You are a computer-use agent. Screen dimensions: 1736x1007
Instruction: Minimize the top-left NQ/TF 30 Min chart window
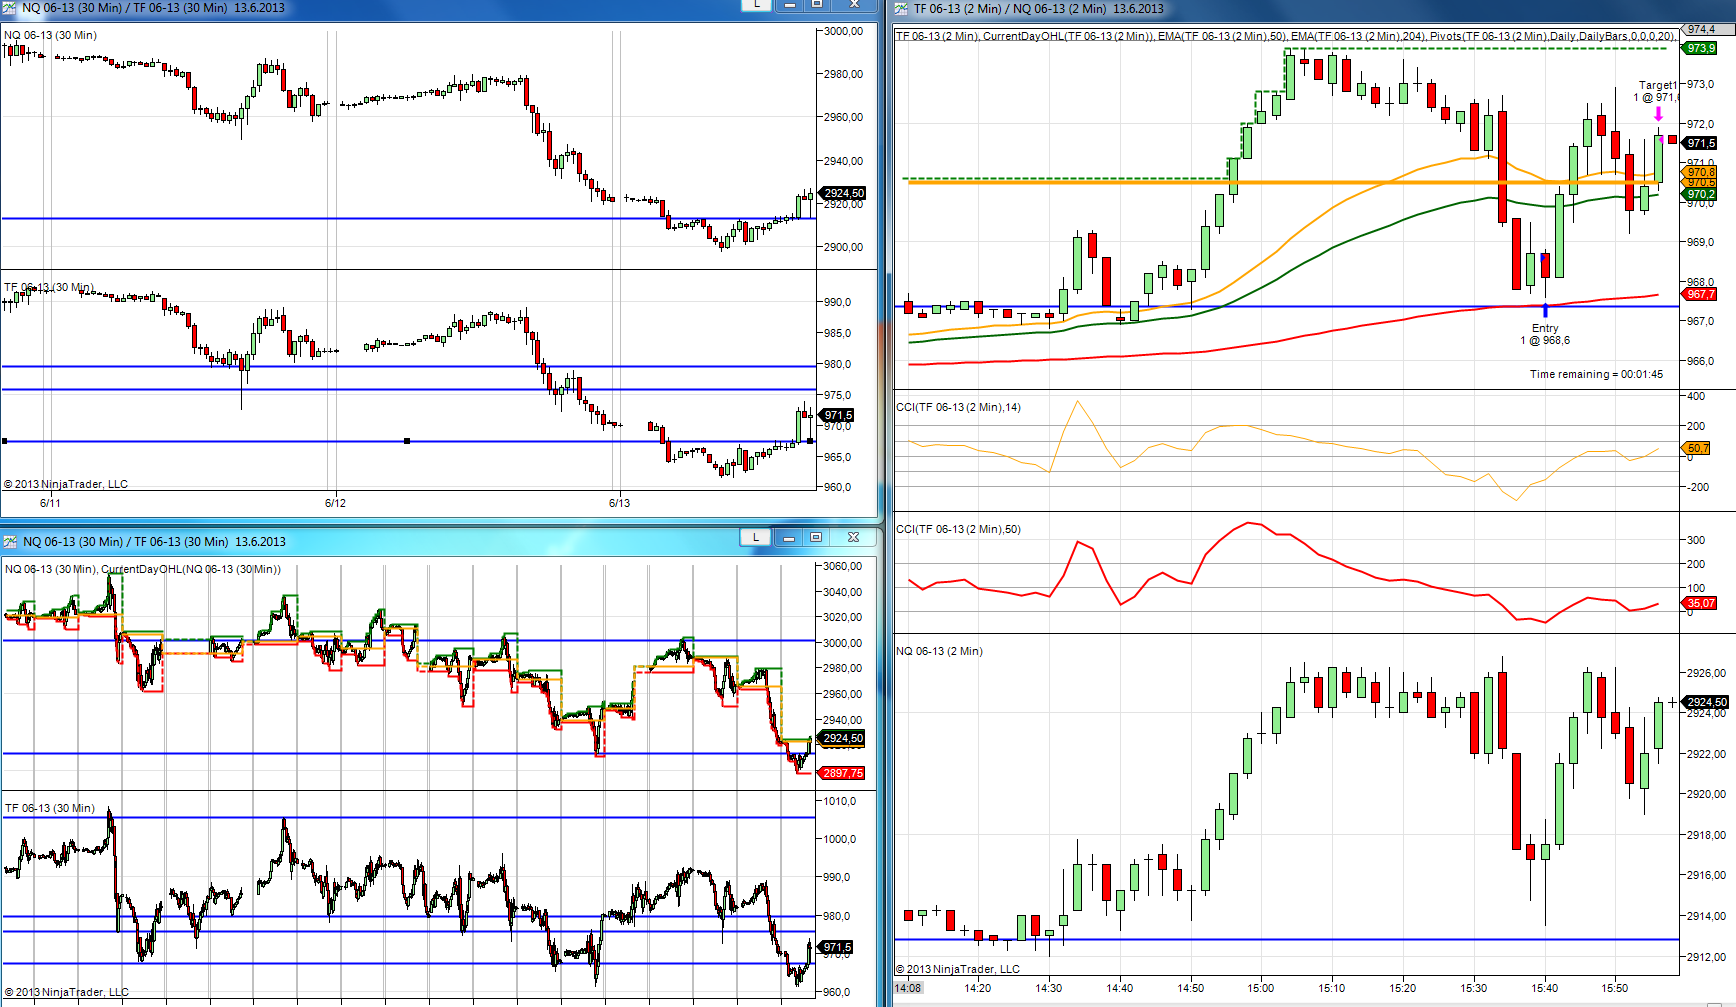click(x=789, y=4)
